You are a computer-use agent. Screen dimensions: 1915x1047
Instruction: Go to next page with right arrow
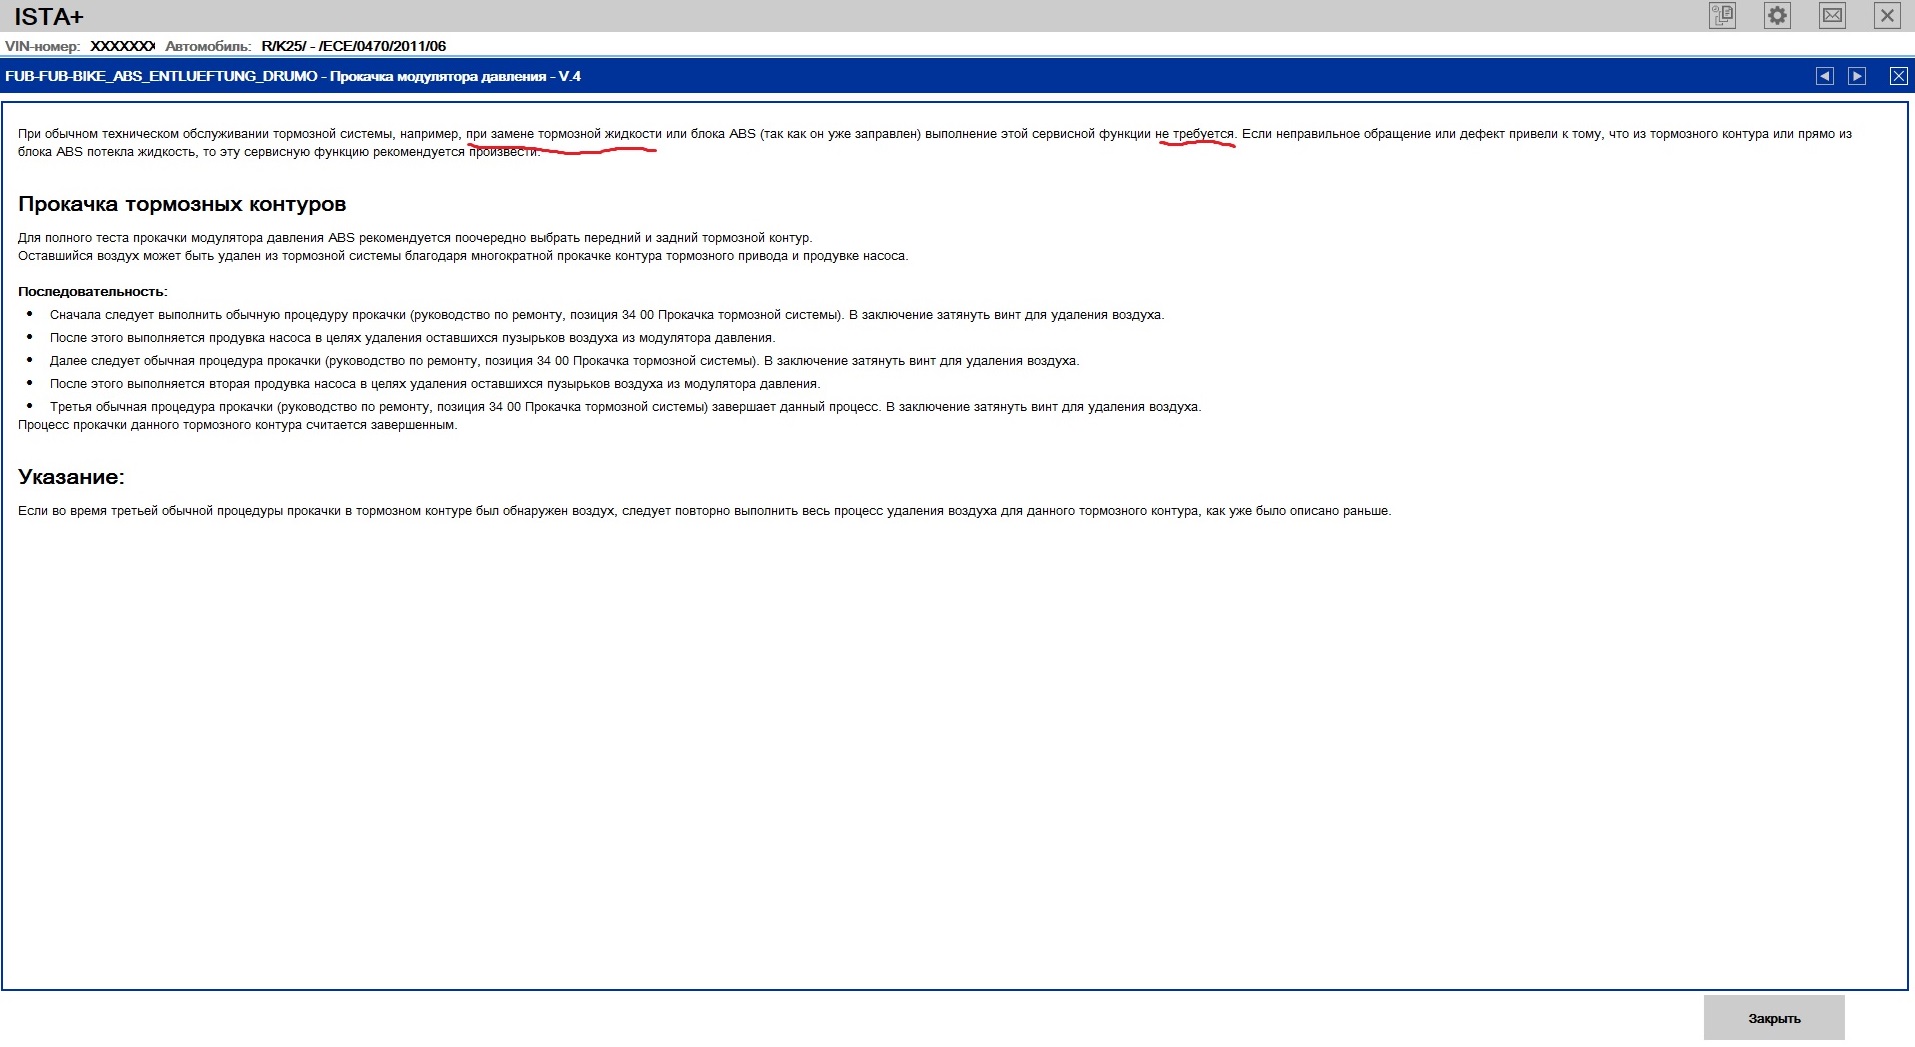(x=1857, y=76)
